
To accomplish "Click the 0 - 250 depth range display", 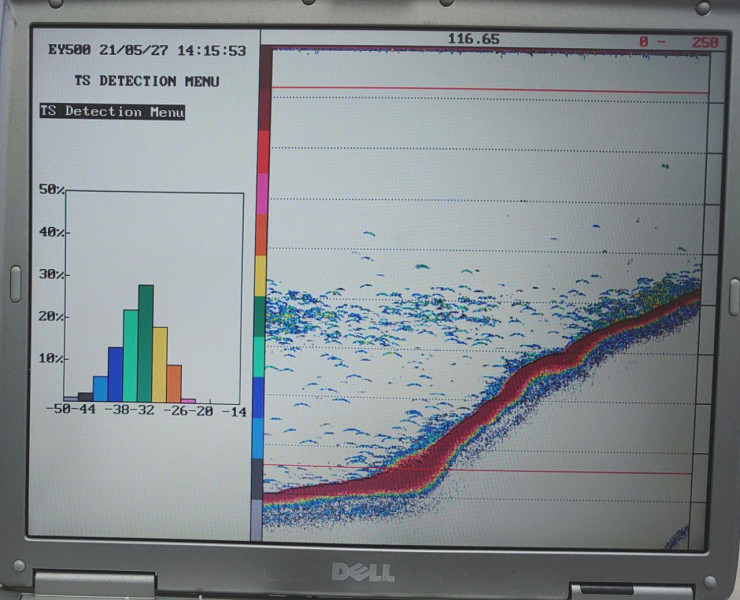I will pos(680,41).
